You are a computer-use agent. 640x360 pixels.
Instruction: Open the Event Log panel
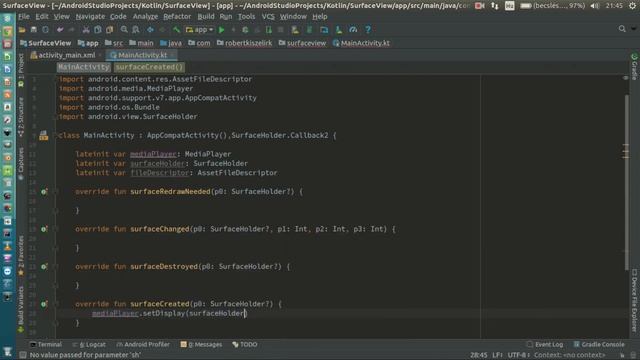pyautogui.click(x=544, y=344)
